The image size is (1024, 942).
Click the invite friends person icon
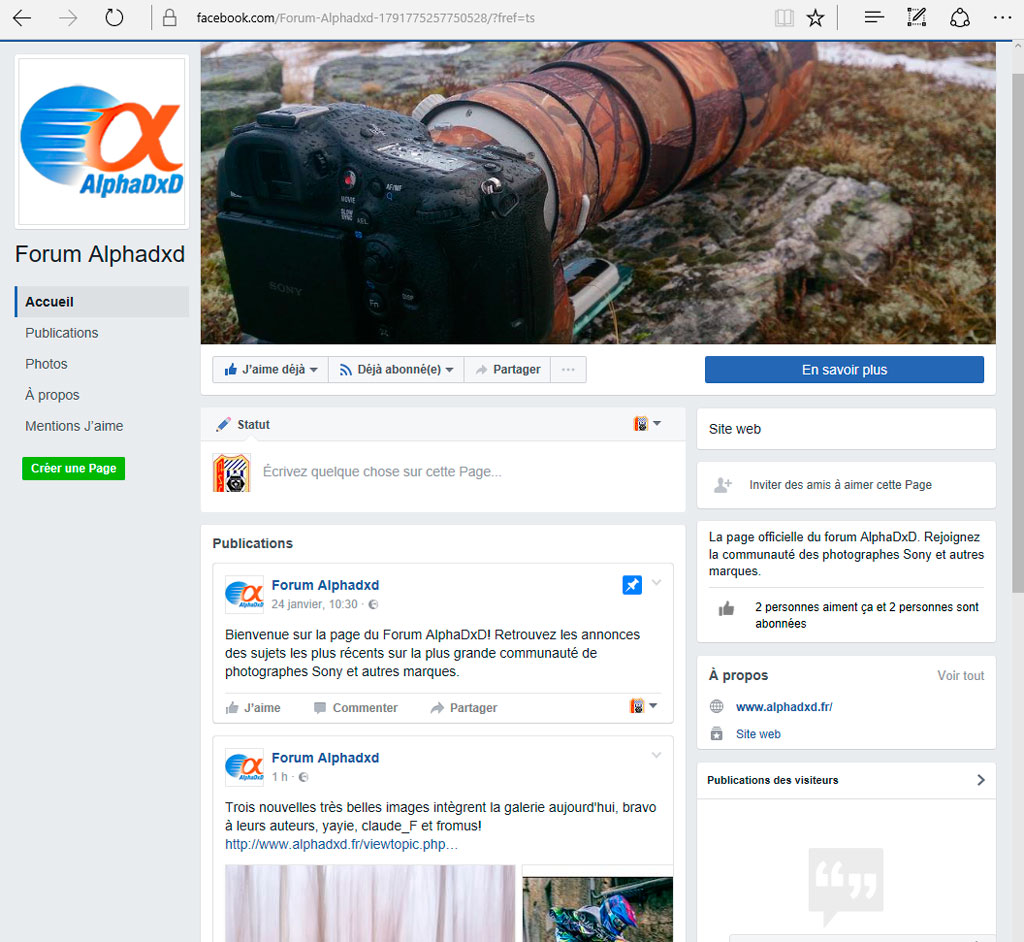723,485
